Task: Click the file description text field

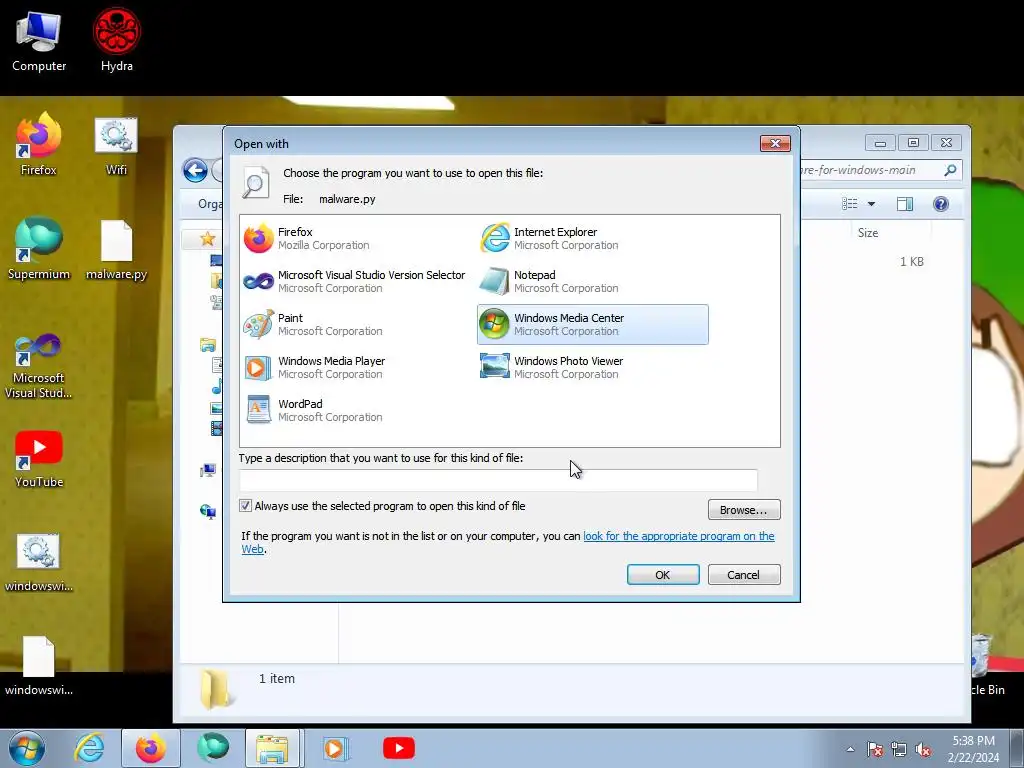Action: [498, 480]
